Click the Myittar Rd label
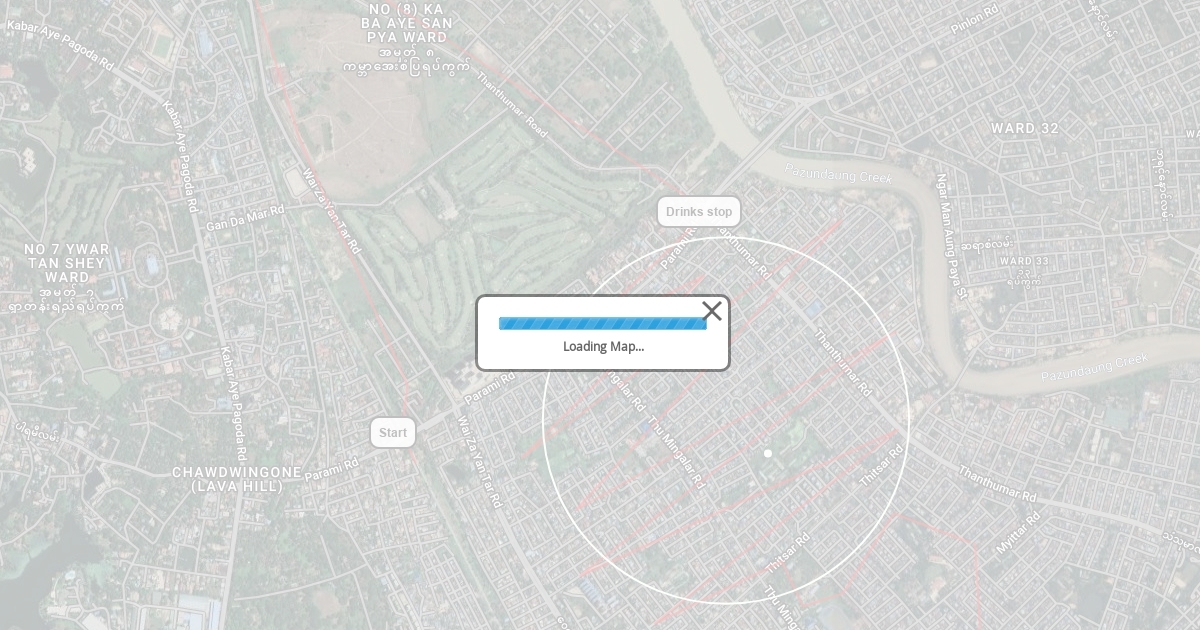1200x630 pixels. point(1019,532)
